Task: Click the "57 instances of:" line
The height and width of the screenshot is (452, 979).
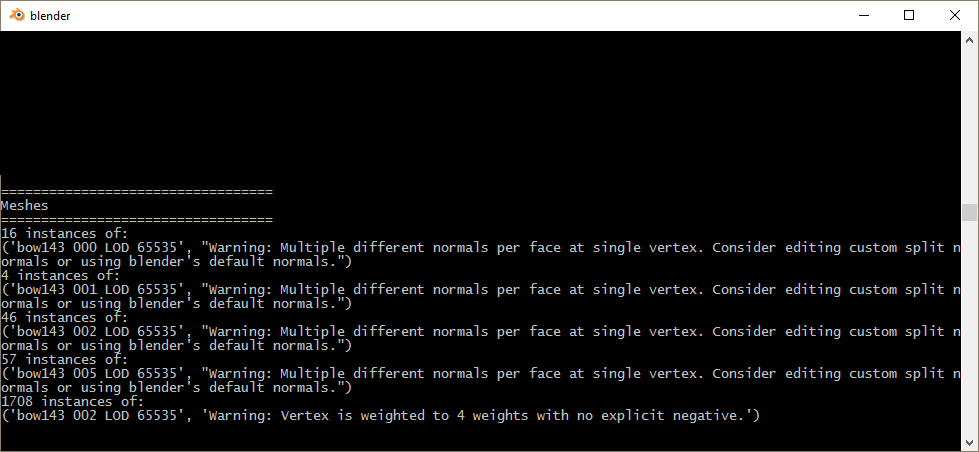Action: pos(65,359)
